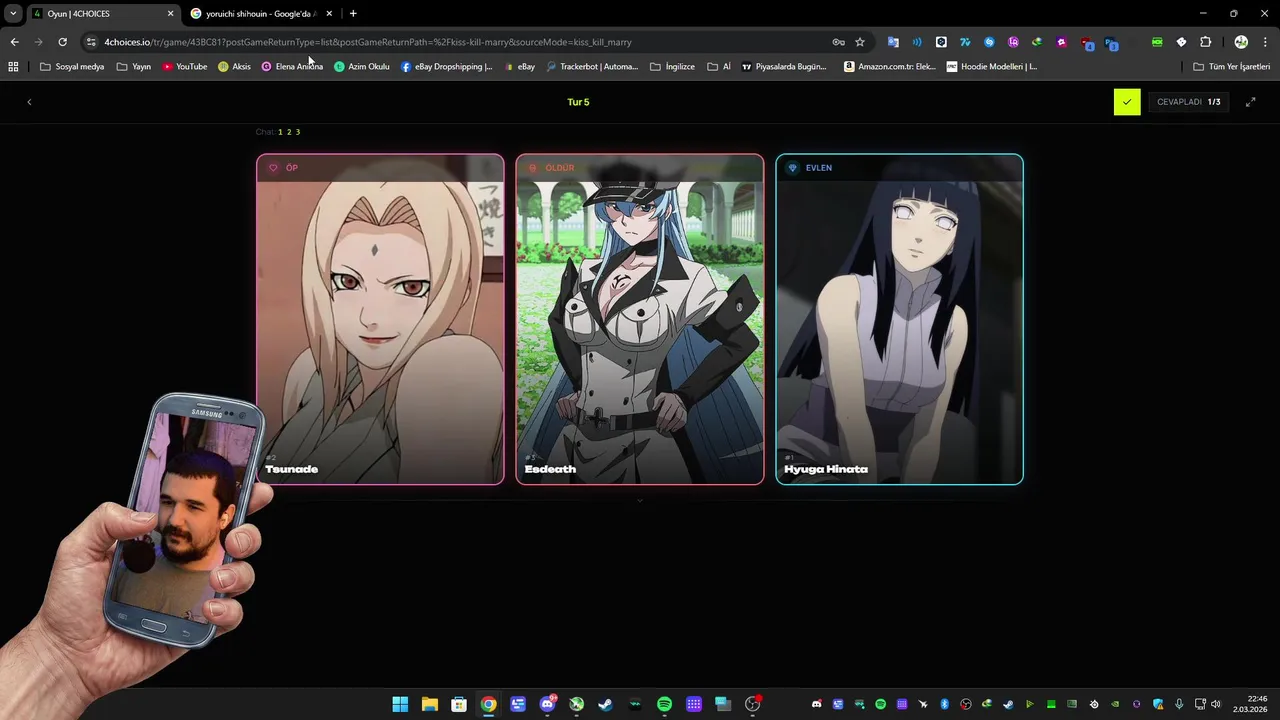Open the AI bookmark folder

719,67
